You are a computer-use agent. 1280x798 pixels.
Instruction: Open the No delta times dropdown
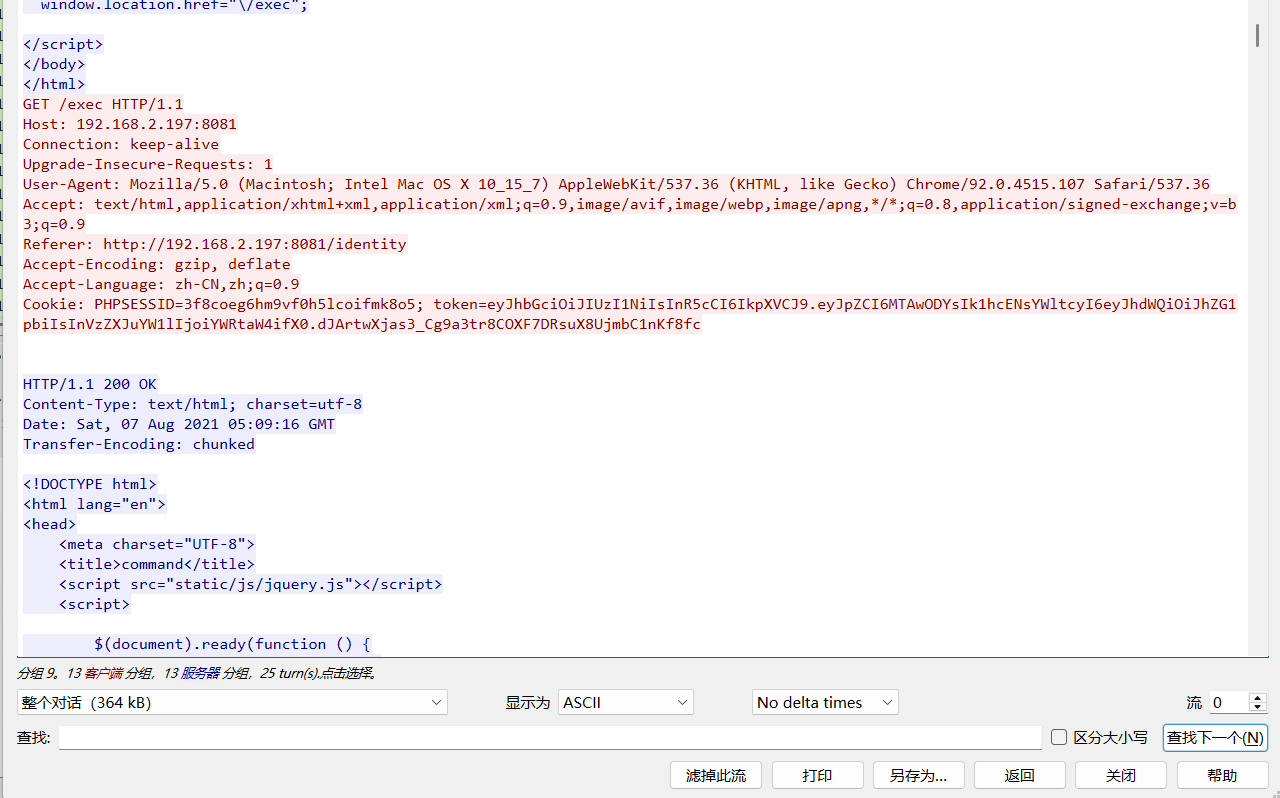tap(825, 703)
